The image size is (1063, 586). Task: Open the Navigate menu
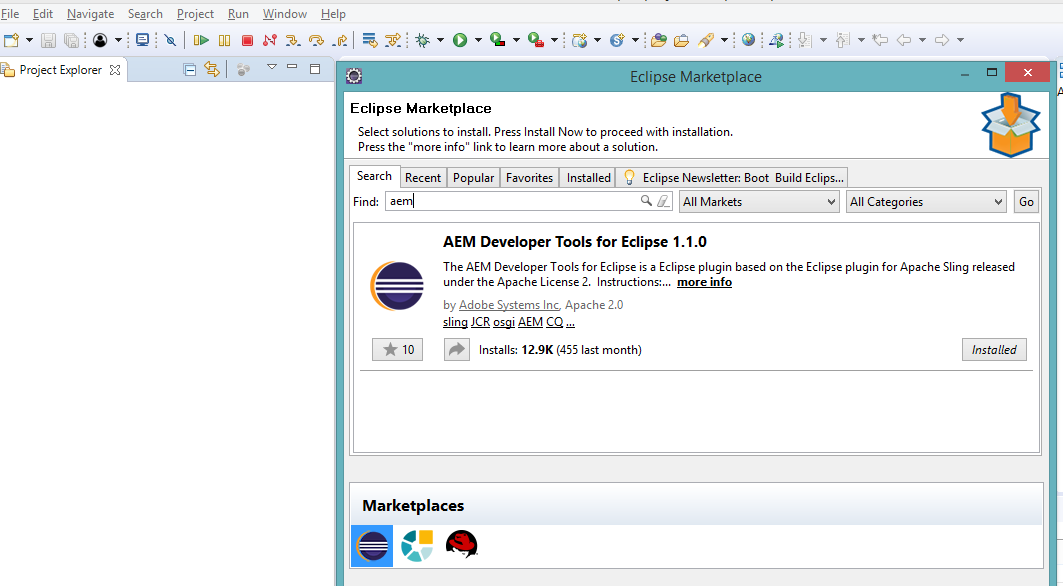90,13
